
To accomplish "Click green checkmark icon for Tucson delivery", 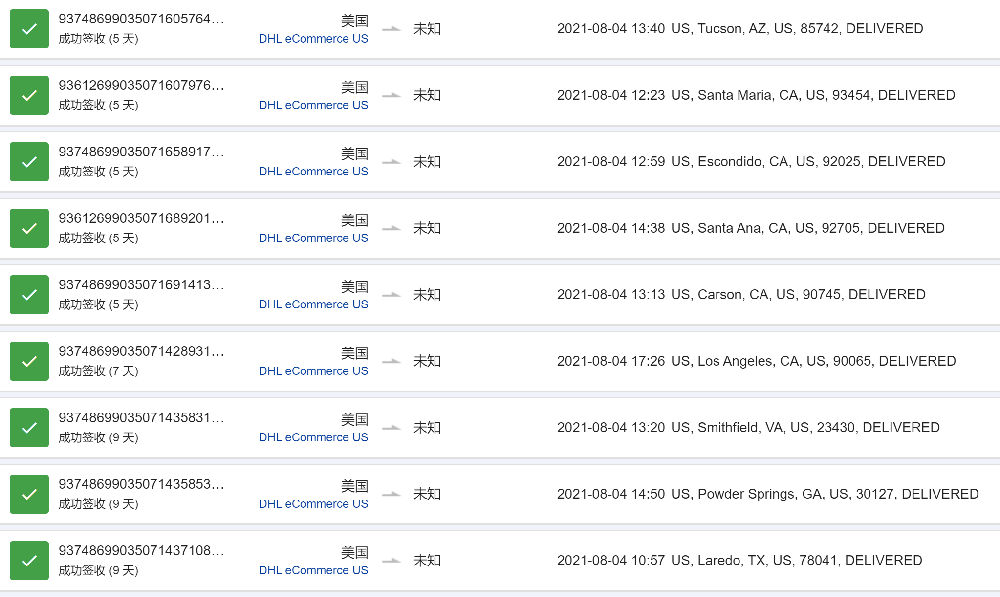I will coord(29,29).
